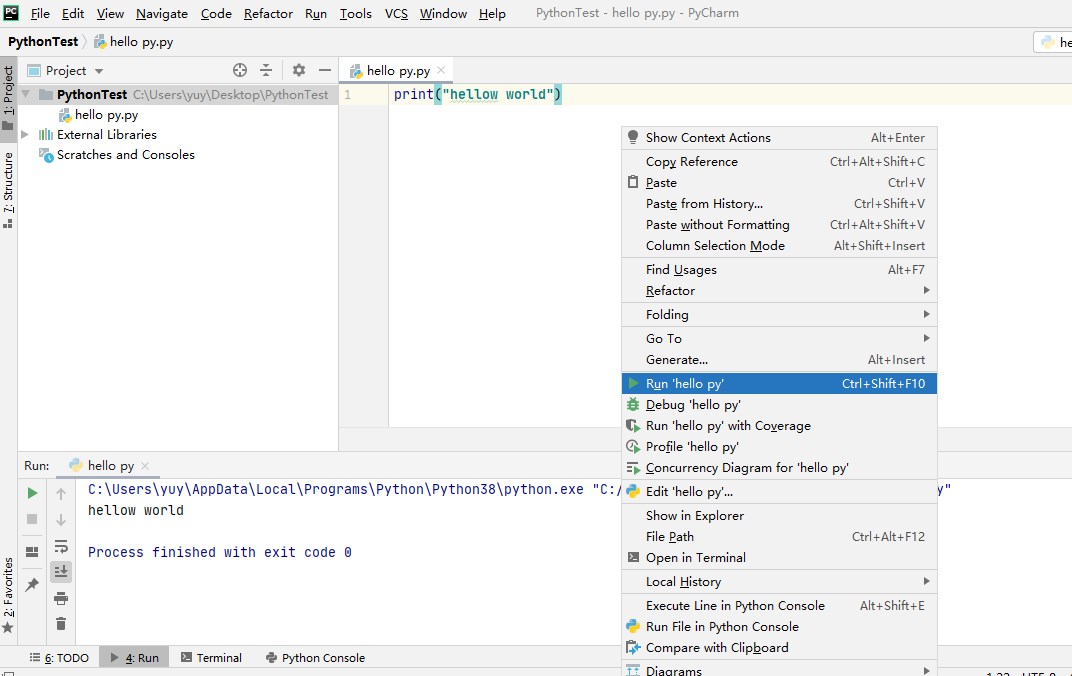Expand the Refactor submenu in context menu
The height and width of the screenshot is (676, 1072).
(779, 290)
